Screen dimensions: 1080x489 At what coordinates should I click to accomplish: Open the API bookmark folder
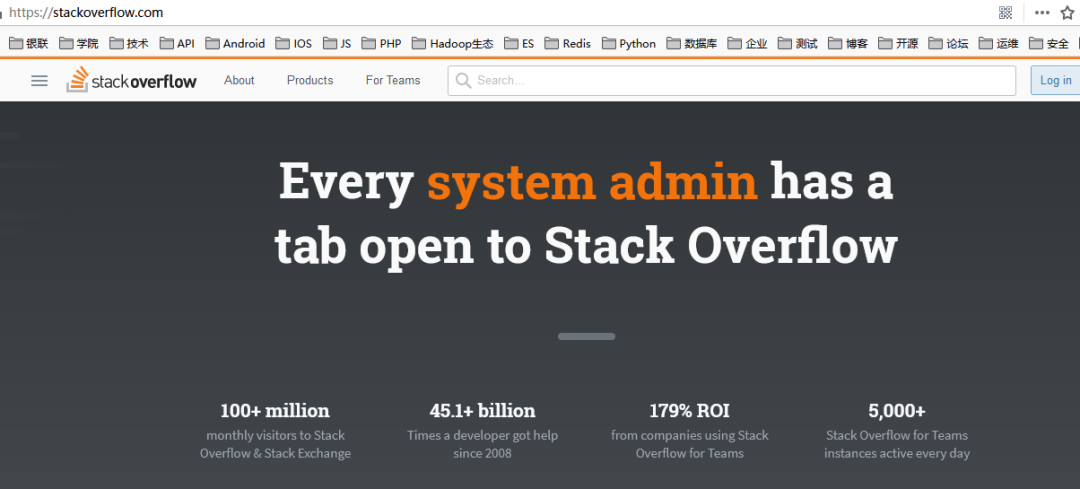click(x=177, y=43)
